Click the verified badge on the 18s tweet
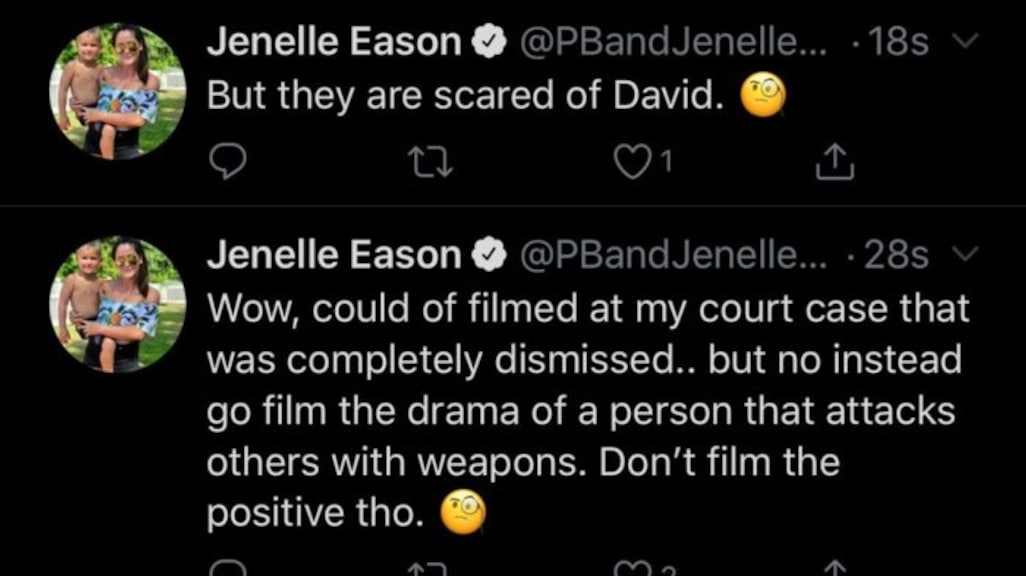Viewport: 1026px width, 576px height. (486, 43)
